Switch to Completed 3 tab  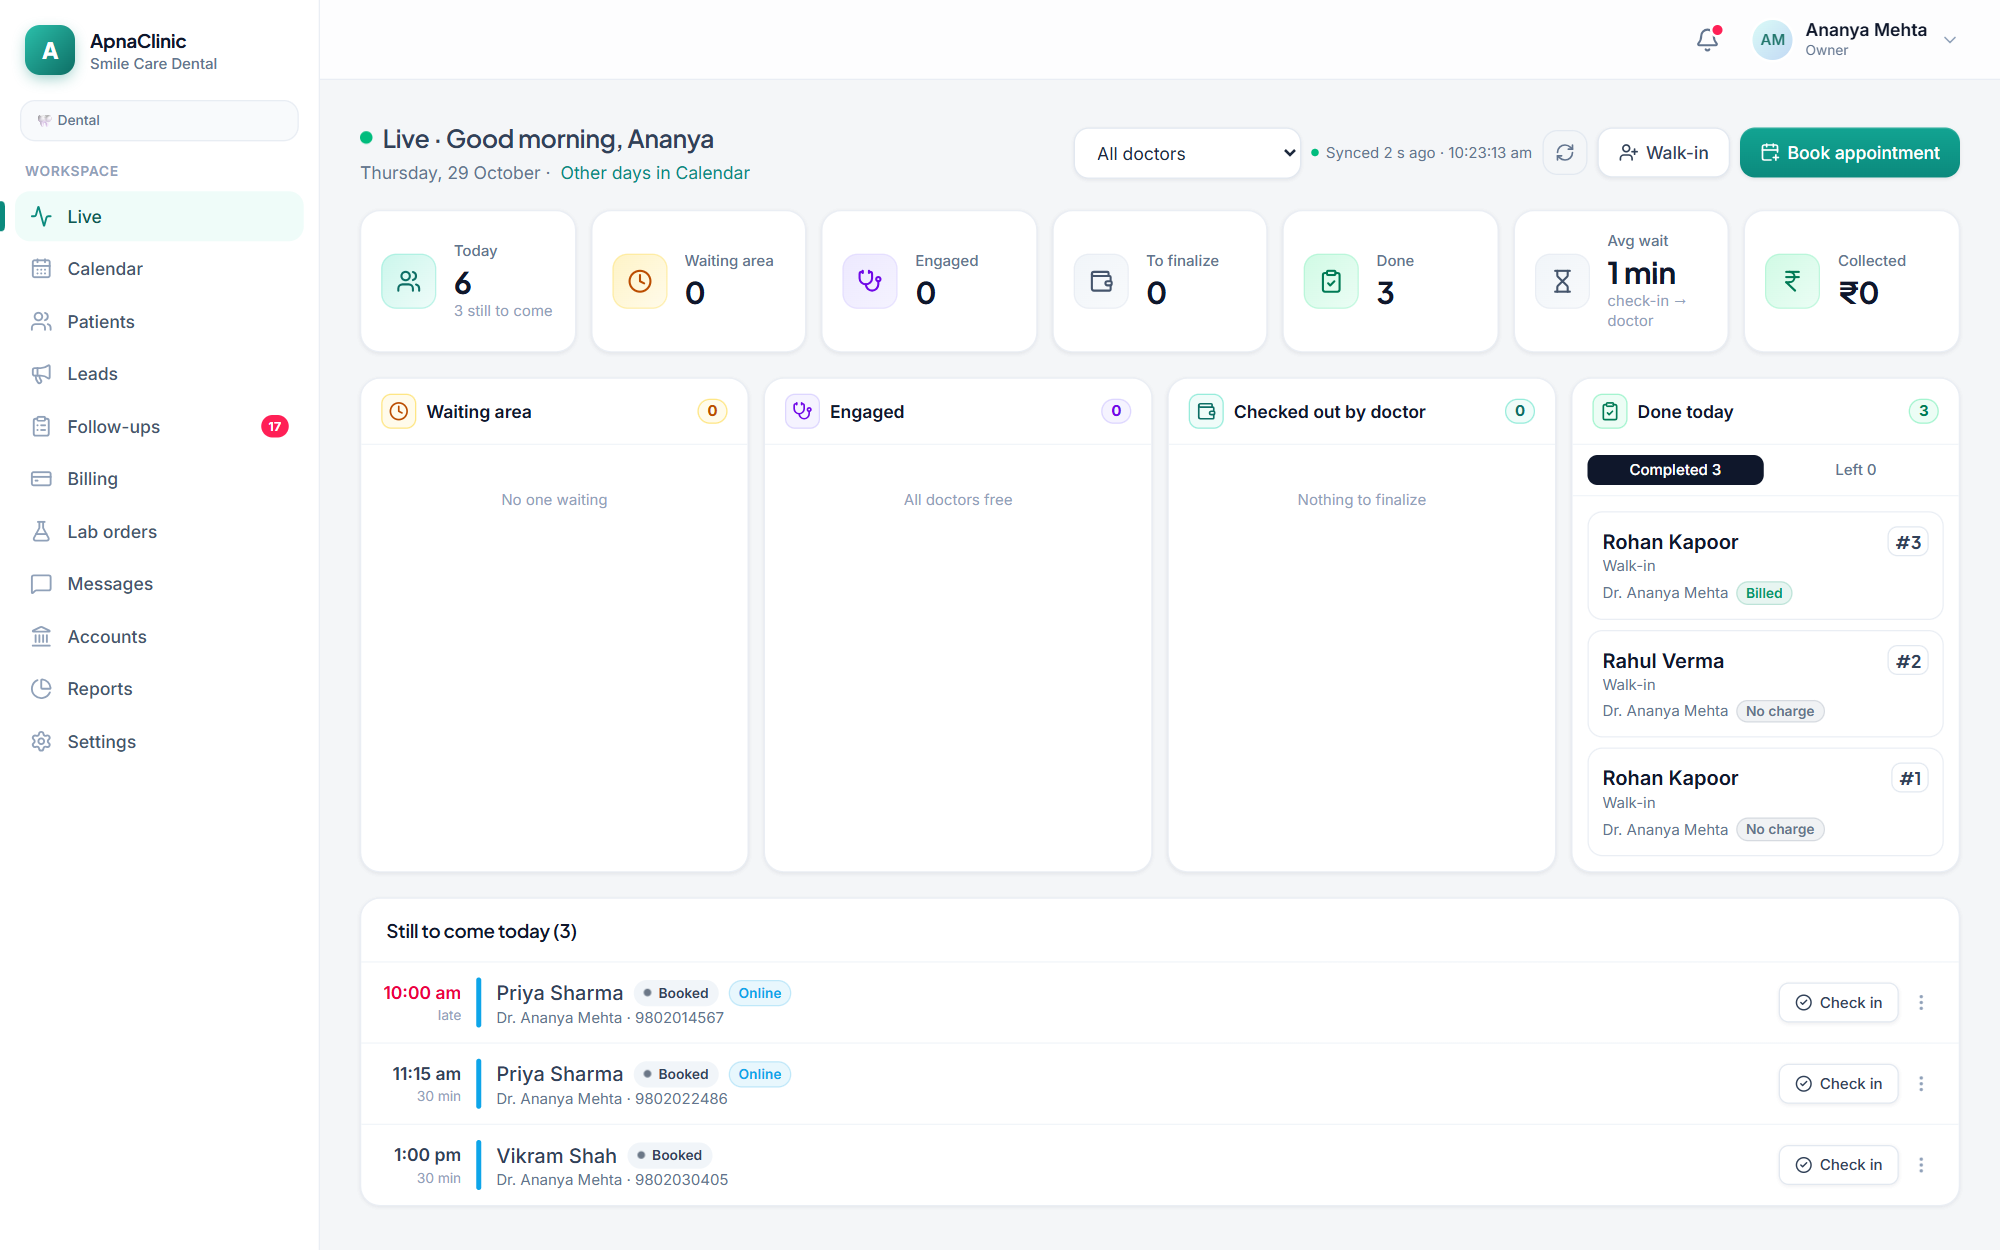coord(1675,470)
